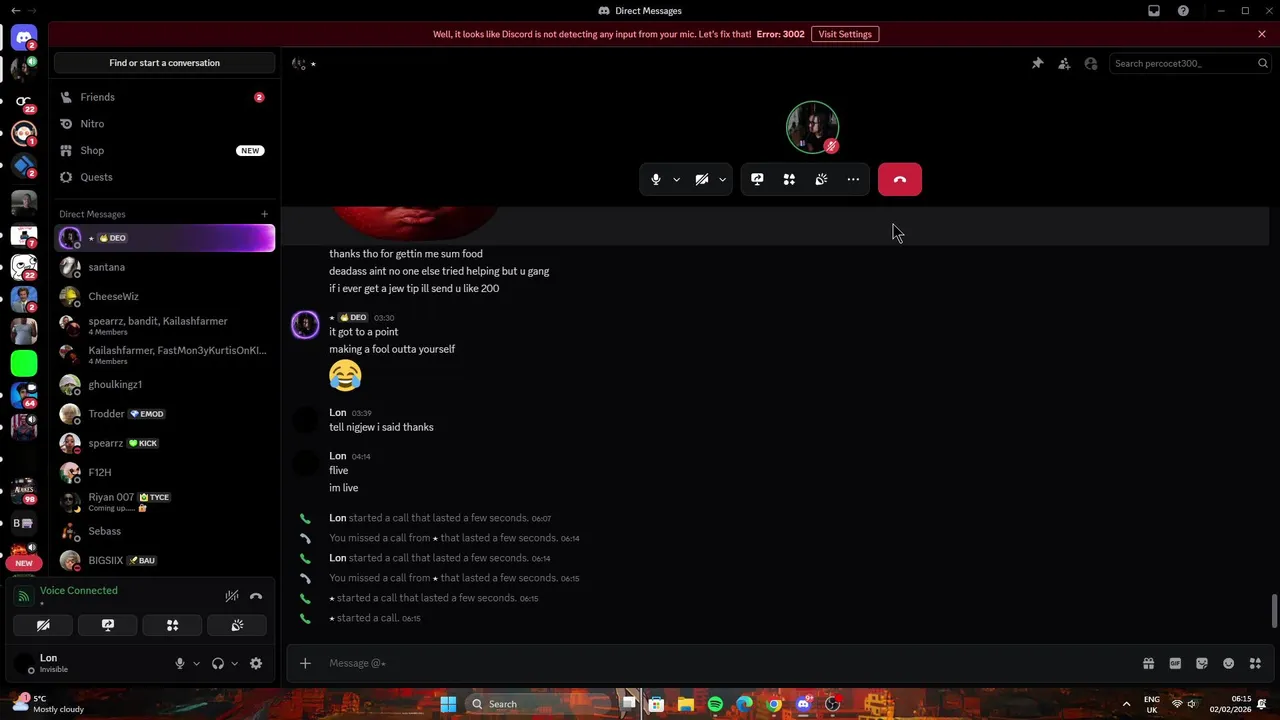Click Visit Settings in error banner
This screenshot has height=720, width=1280.
pyautogui.click(x=845, y=34)
